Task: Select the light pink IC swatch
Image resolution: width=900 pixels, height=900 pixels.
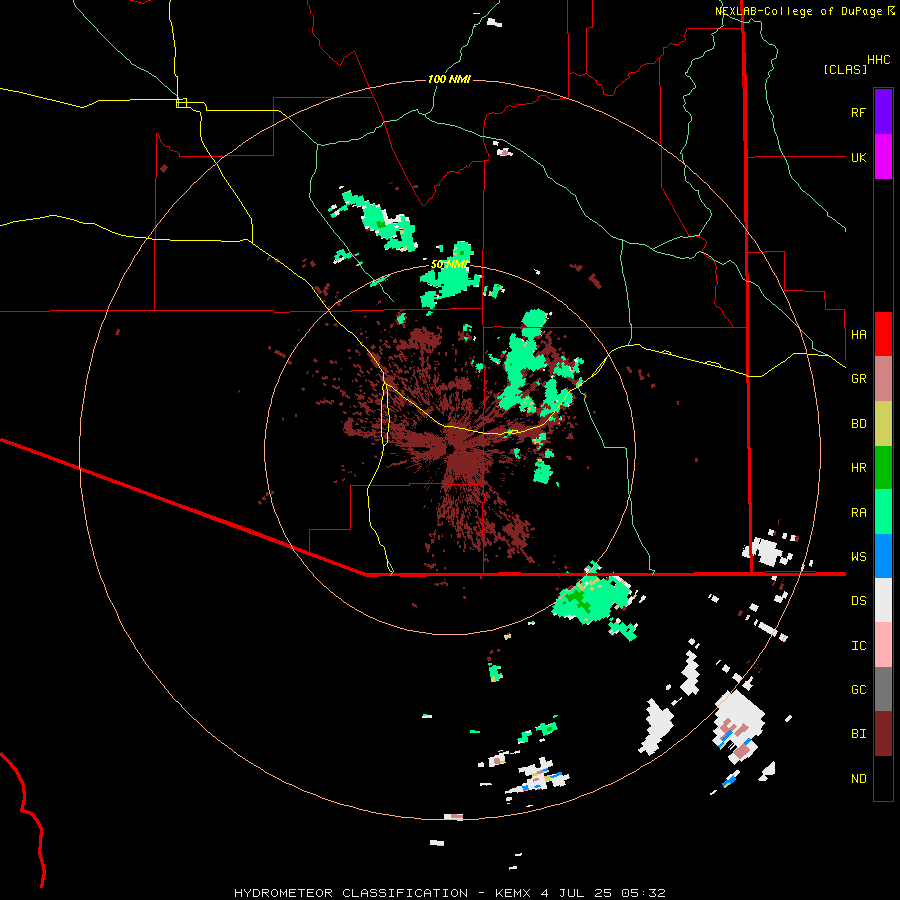Action: click(883, 645)
